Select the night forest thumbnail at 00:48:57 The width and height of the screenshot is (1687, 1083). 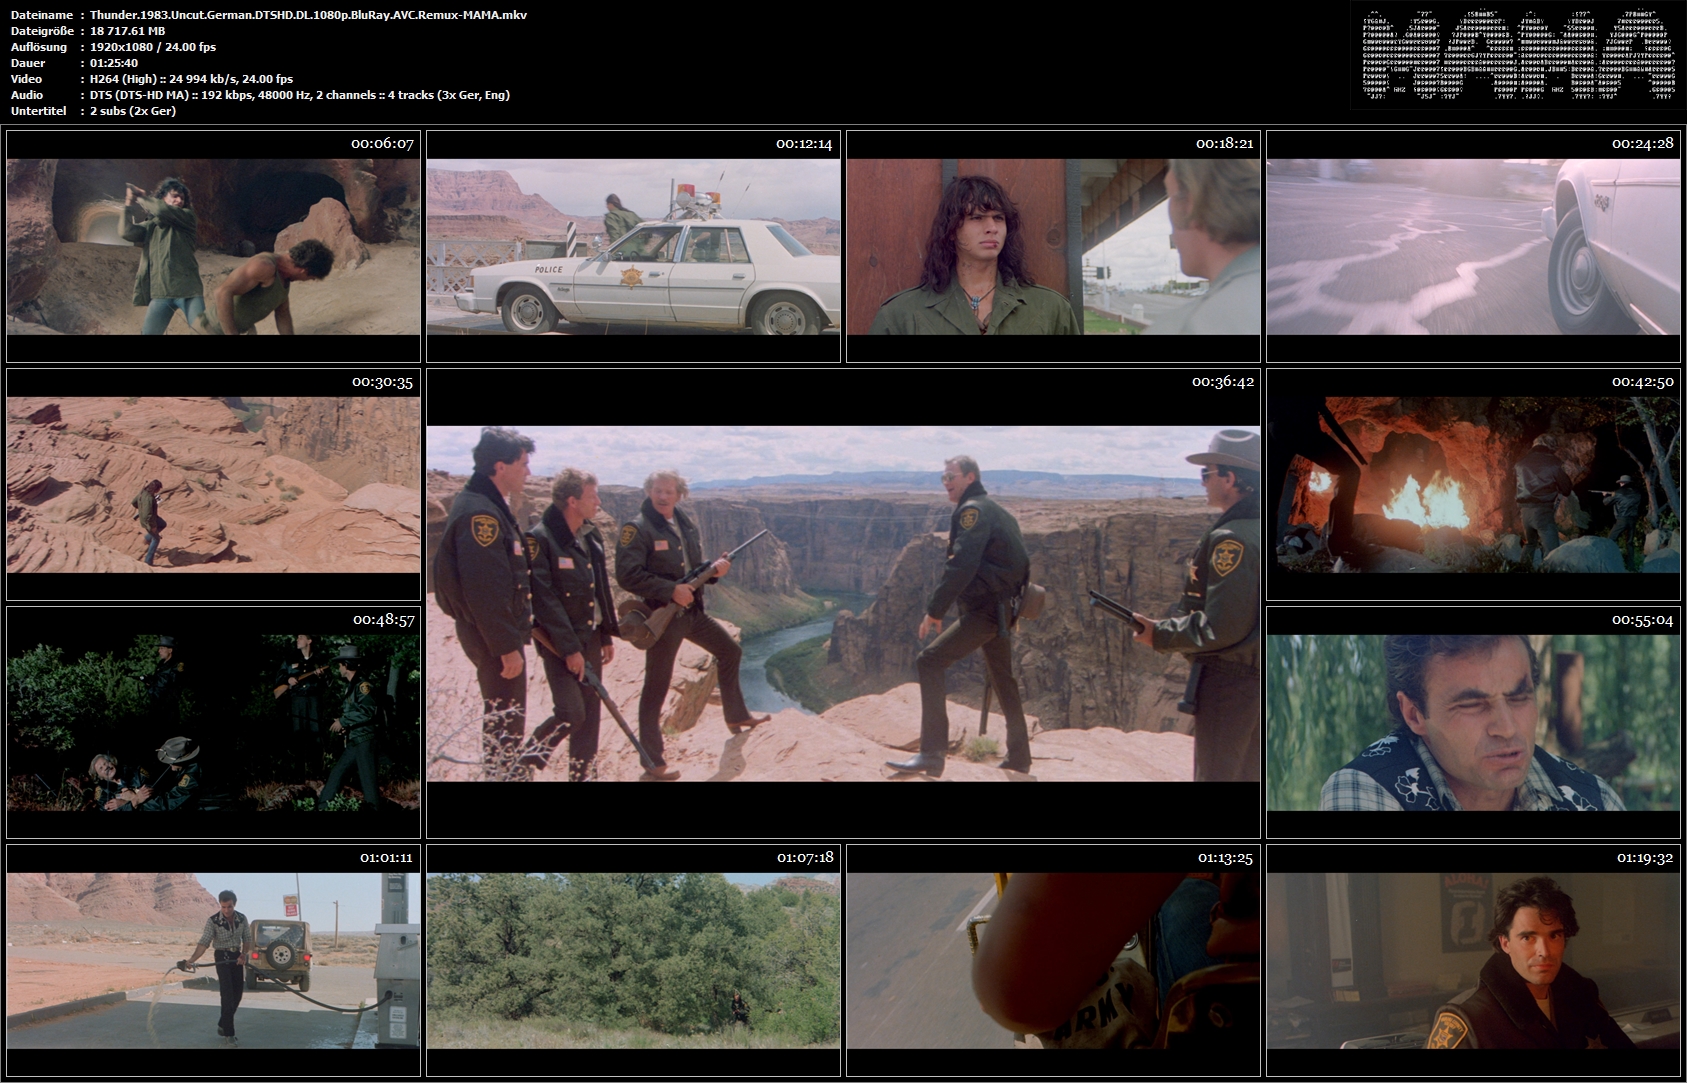tap(213, 722)
